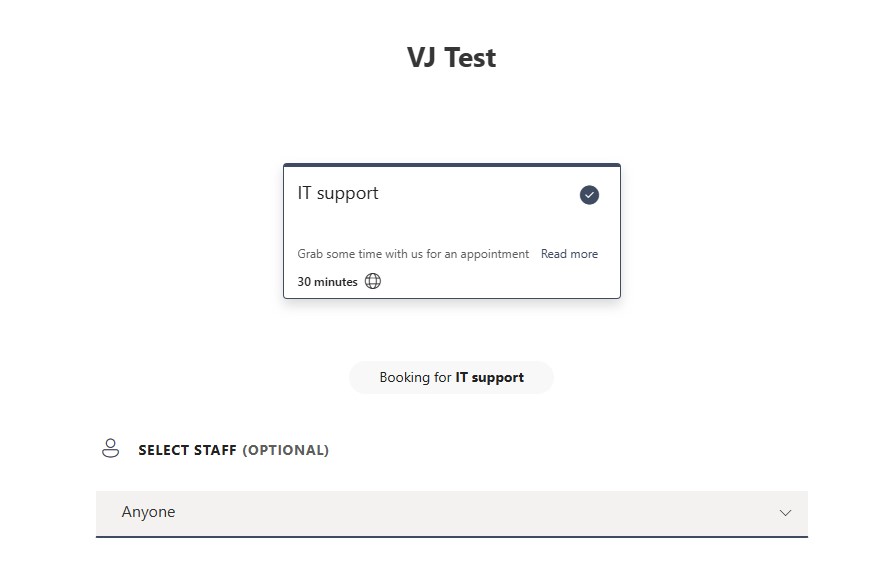
Task: Open the Anyone staff dropdown
Action: [452, 514]
